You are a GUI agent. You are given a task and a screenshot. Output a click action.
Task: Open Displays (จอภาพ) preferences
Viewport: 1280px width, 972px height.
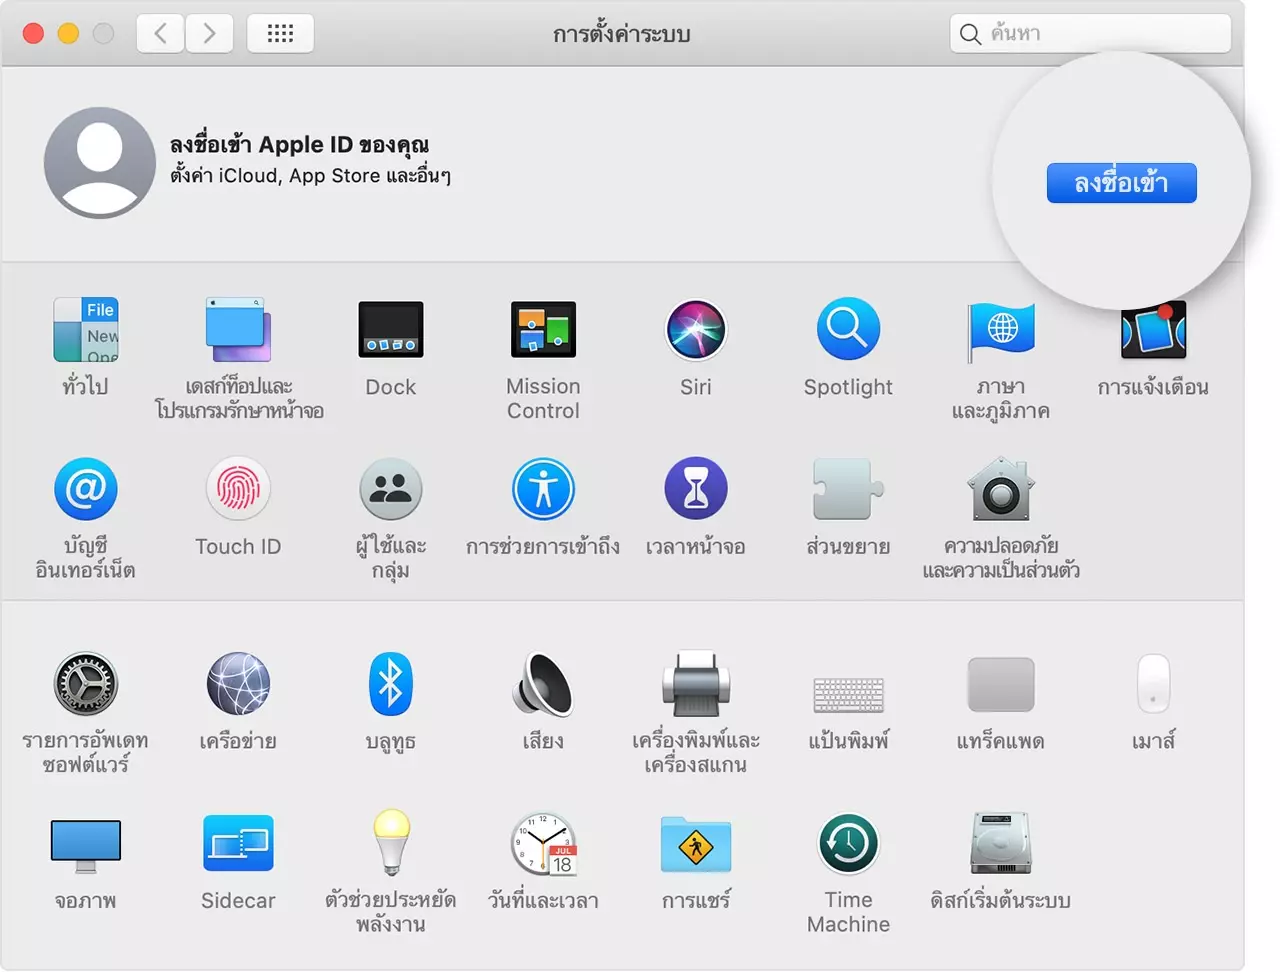coord(86,845)
